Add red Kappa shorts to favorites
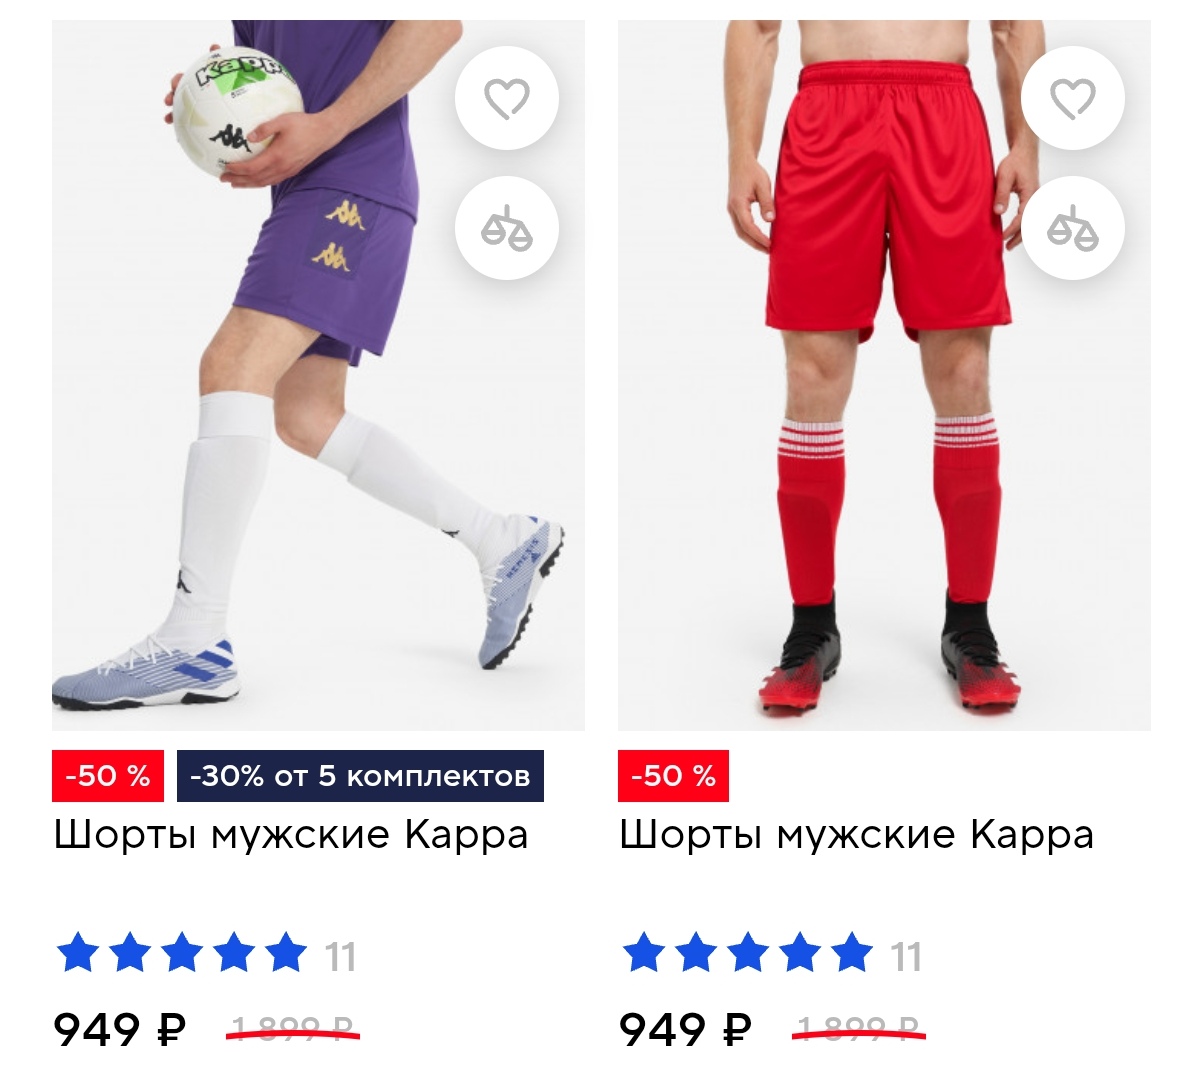 coord(1072,98)
